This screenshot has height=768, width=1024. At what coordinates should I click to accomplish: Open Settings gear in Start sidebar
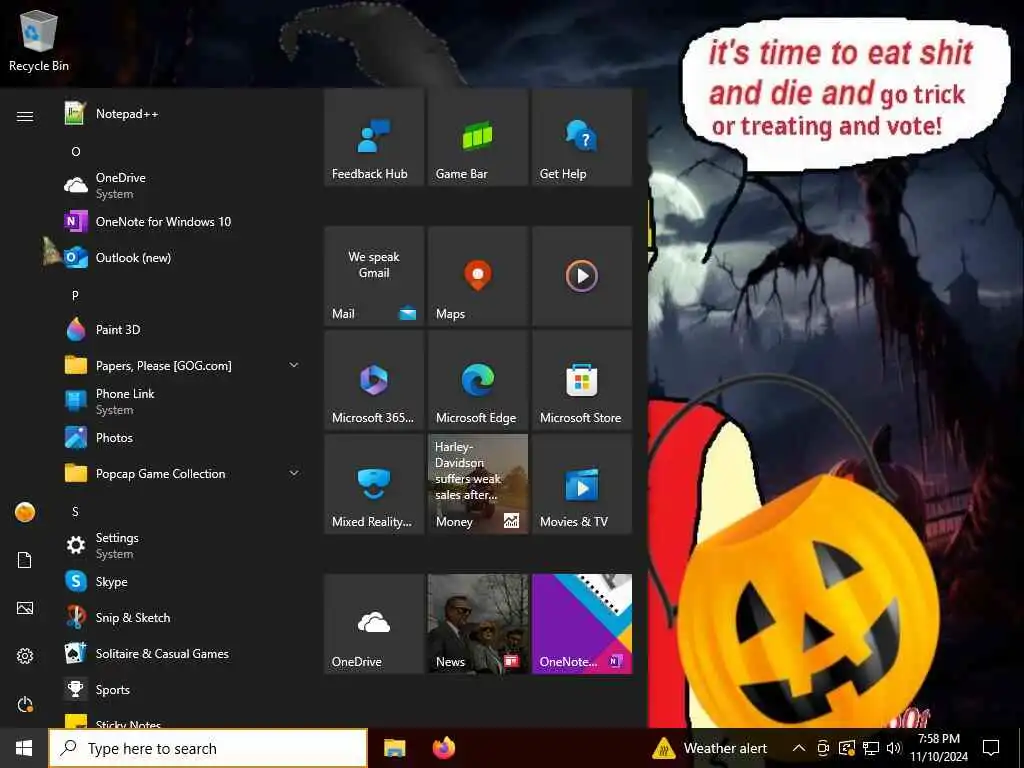click(25, 656)
